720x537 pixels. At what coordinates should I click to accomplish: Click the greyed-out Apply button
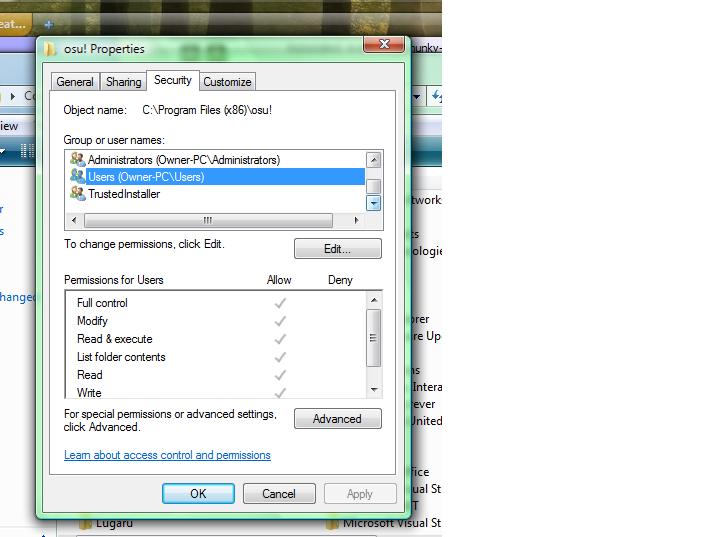pyautogui.click(x=360, y=493)
